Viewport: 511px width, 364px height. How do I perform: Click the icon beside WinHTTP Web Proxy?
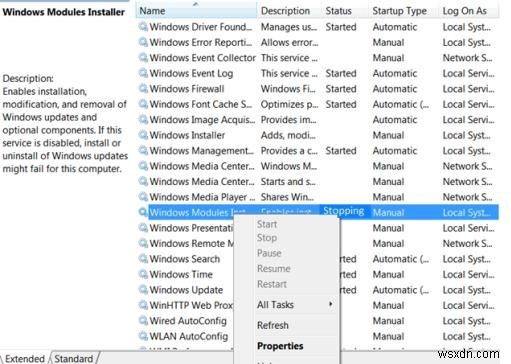[143, 305]
